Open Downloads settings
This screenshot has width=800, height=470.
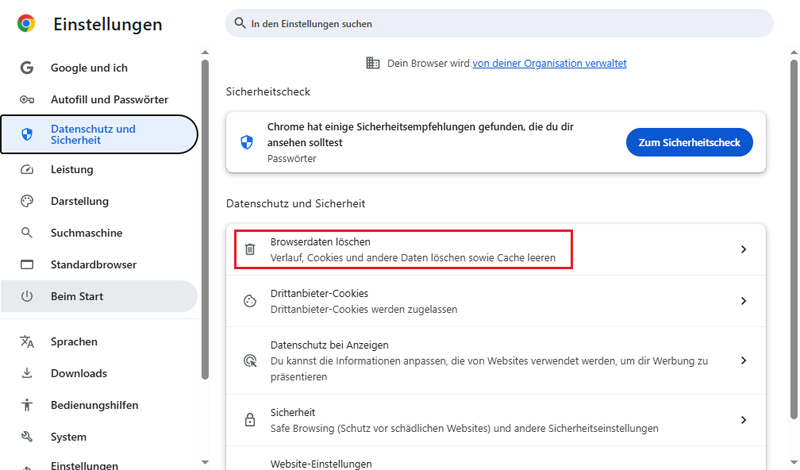[x=99, y=373]
